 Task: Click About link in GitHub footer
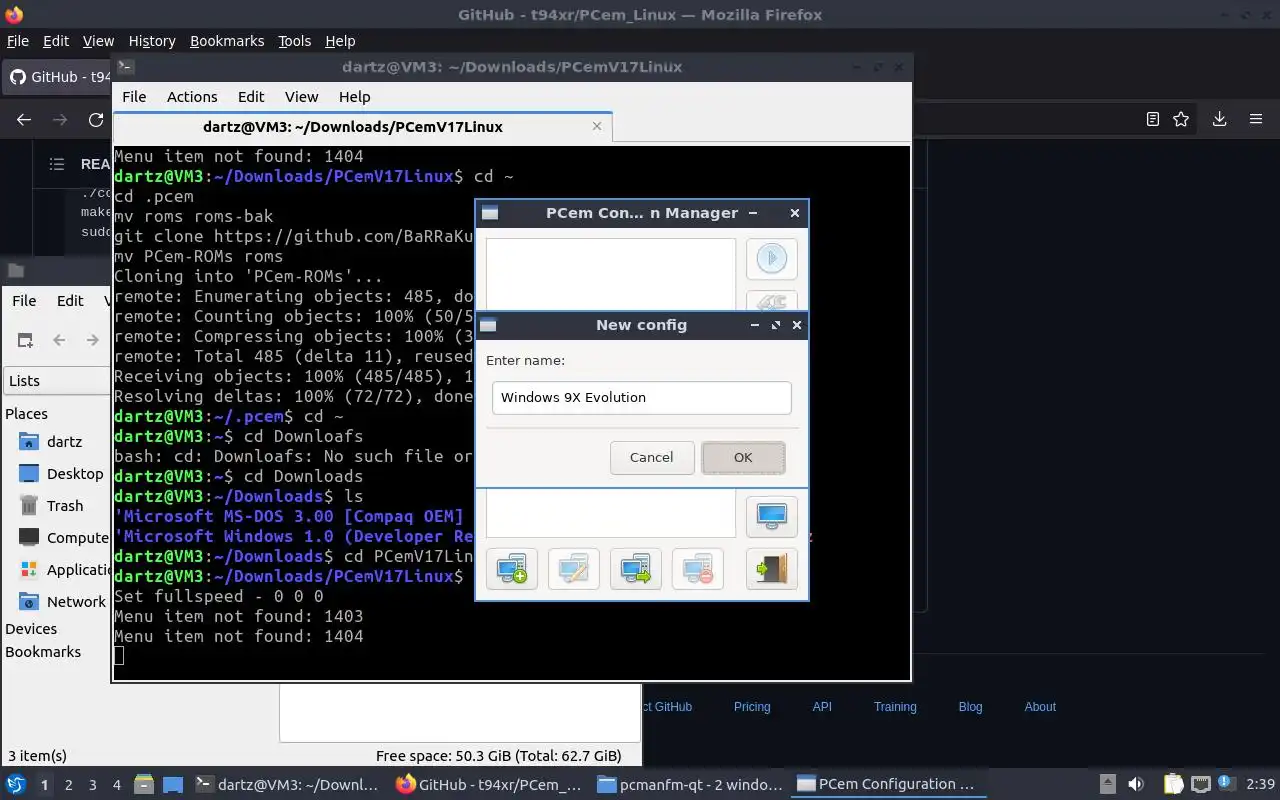[1040, 707]
